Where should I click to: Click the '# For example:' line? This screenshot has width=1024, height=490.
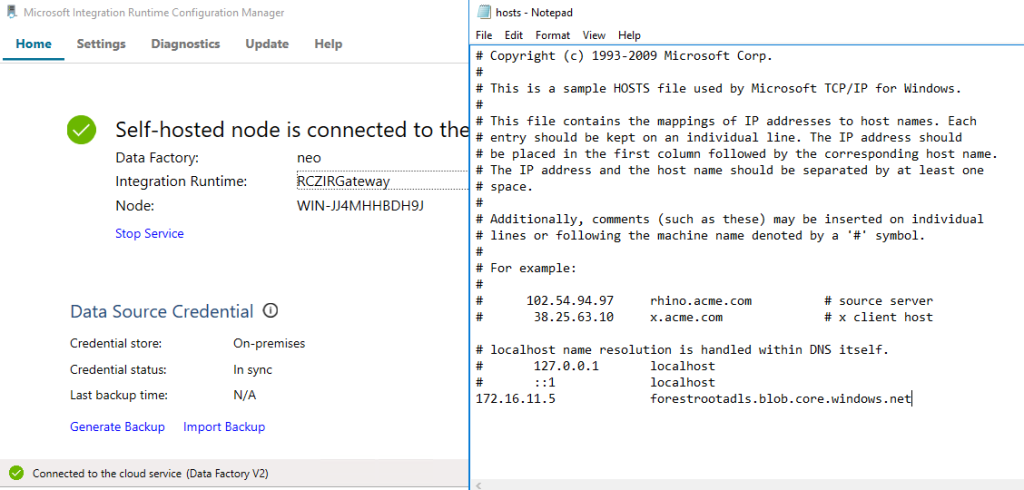[526, 268]
